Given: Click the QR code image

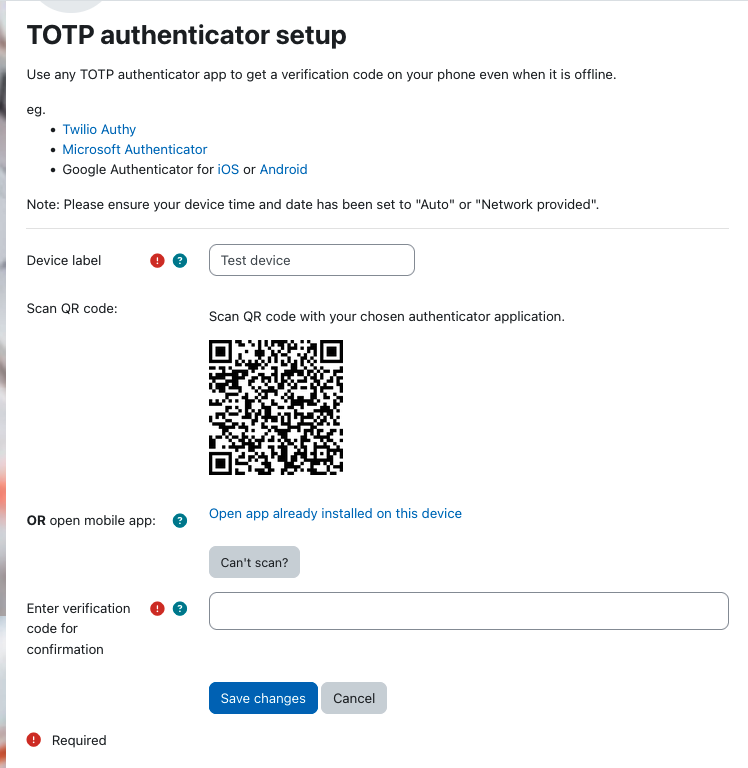Looking at the screenshot, I should (276, 408).
